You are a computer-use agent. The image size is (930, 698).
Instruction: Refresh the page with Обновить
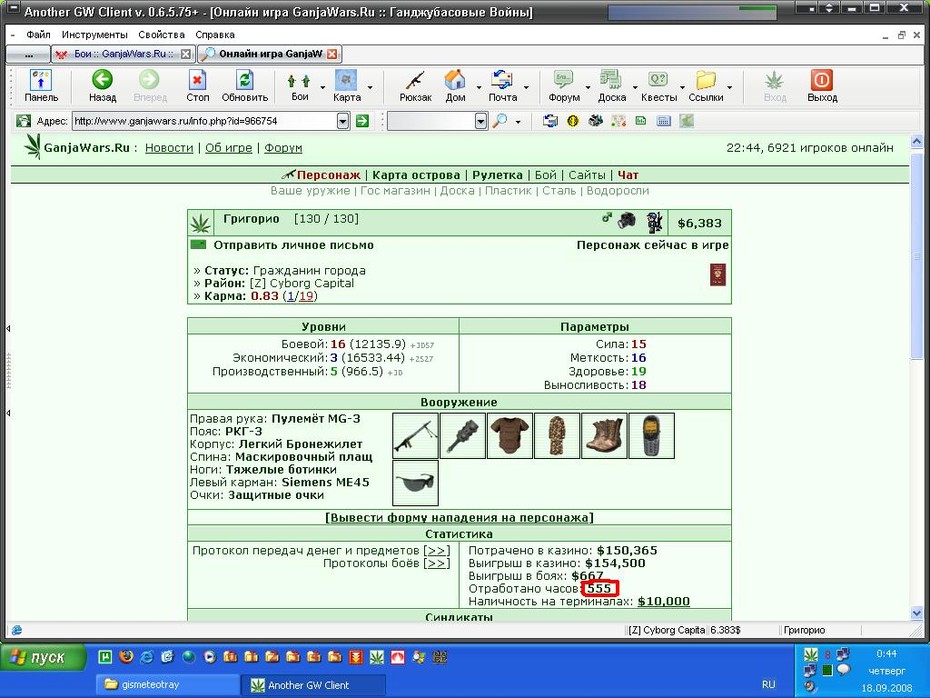coord(244,86)
